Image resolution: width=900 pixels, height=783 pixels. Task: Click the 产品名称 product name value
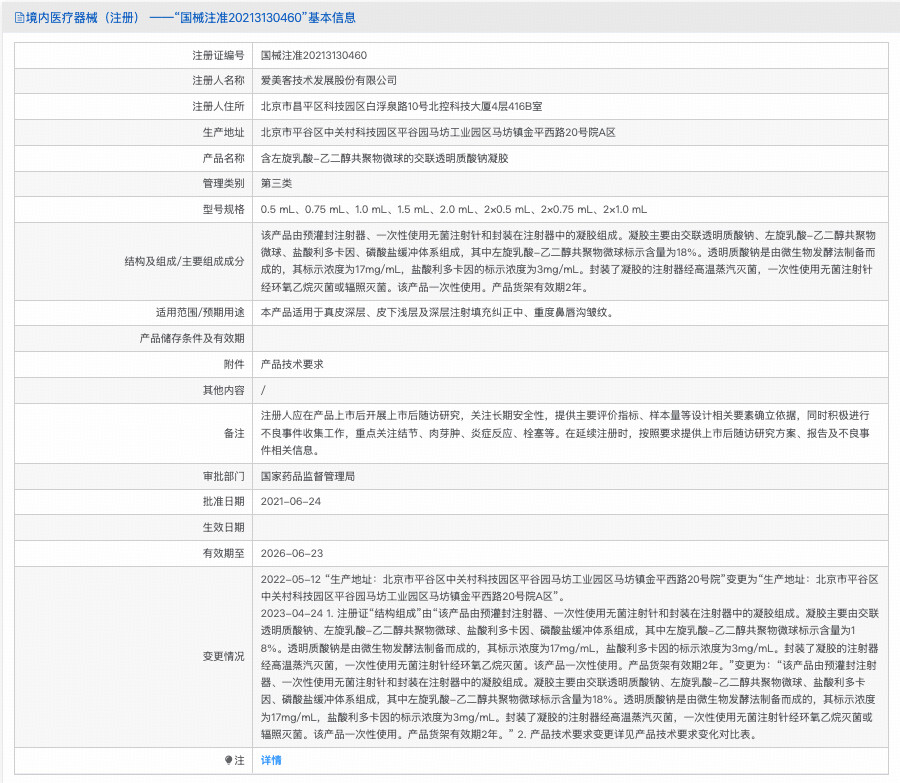click(385, 158)
